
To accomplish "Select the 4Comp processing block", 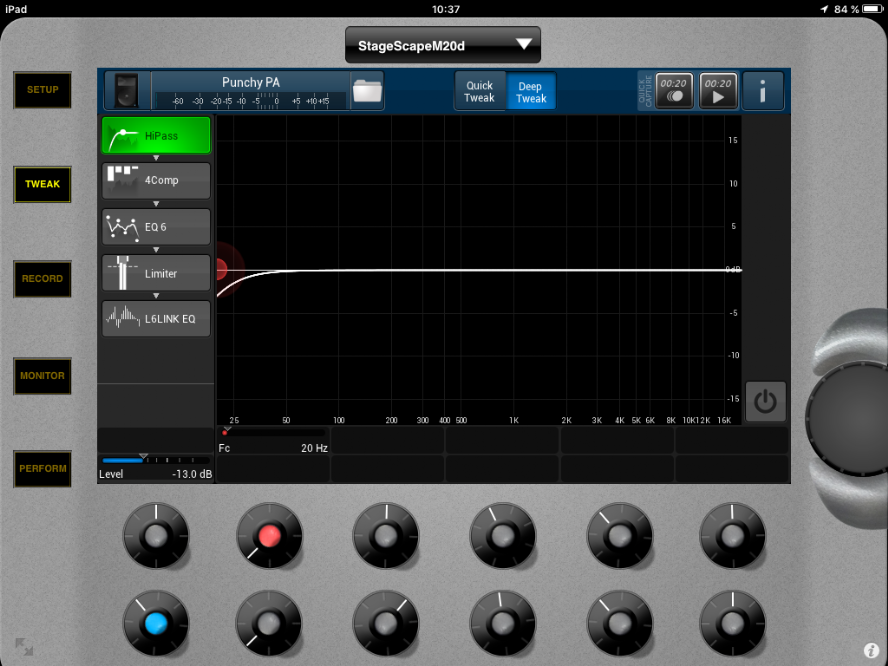I will pyautogui.click(x=156, y=181).
